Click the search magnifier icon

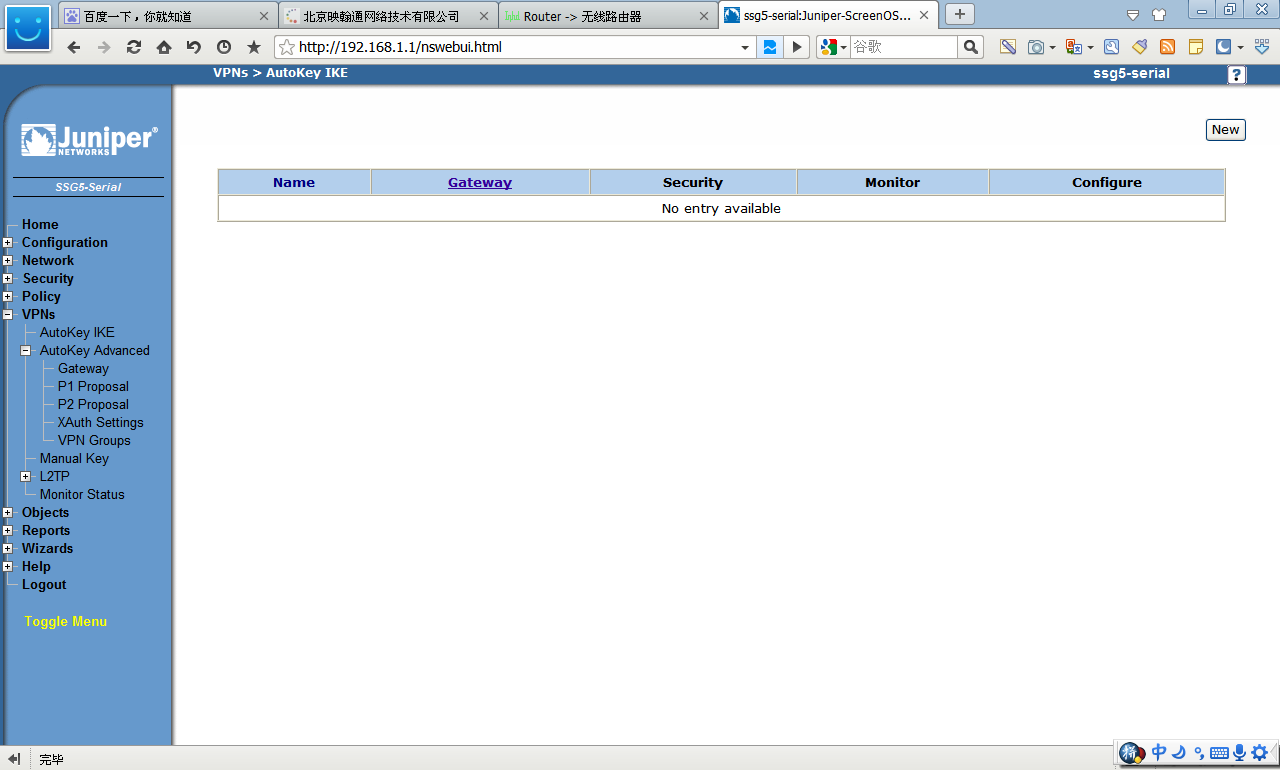coord(970,47)
